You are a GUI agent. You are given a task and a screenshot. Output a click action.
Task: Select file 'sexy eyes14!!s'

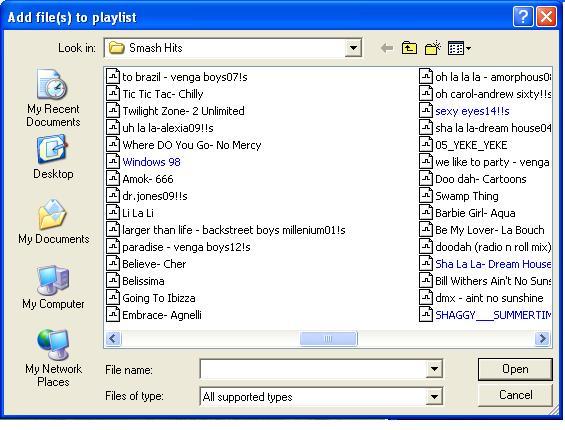pyautogui.click(x=464, y=111)
